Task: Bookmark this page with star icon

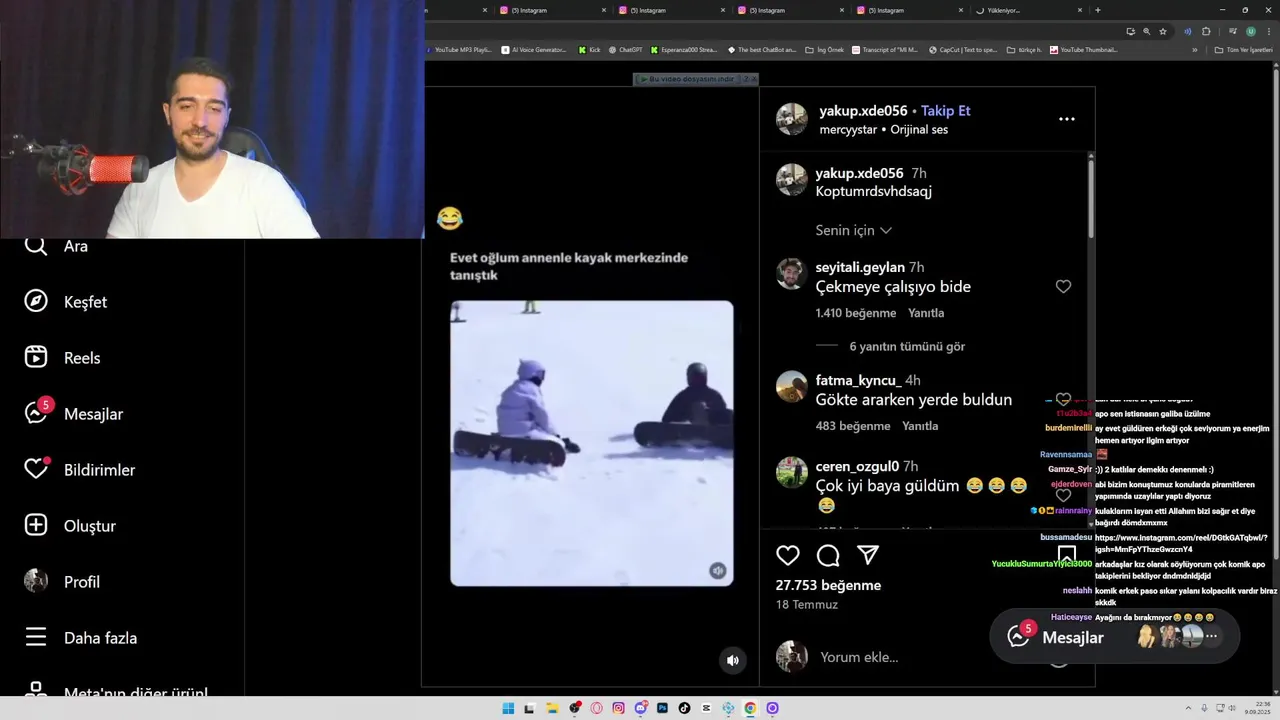Action: click(1163, 31)
